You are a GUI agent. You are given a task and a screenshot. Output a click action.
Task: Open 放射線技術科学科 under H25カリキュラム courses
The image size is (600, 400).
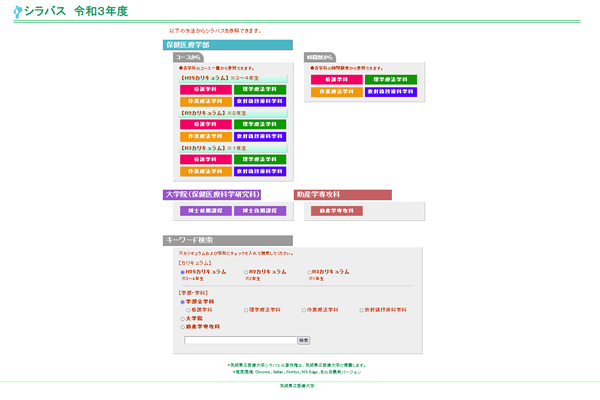[260, 101]
